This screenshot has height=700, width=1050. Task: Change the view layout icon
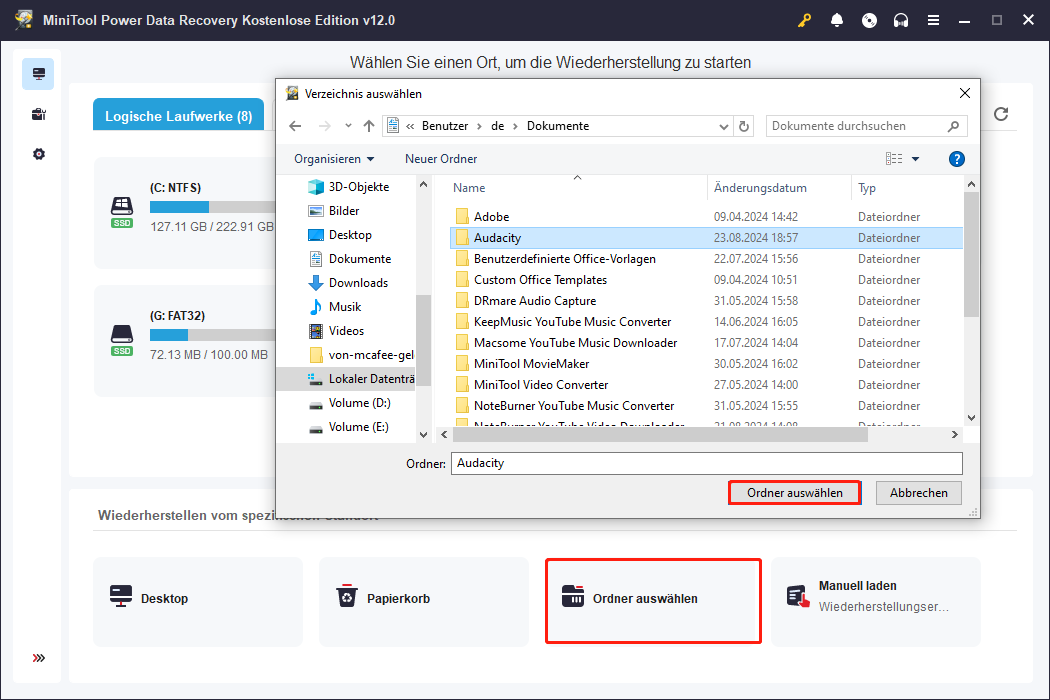[x=894, y=159]
